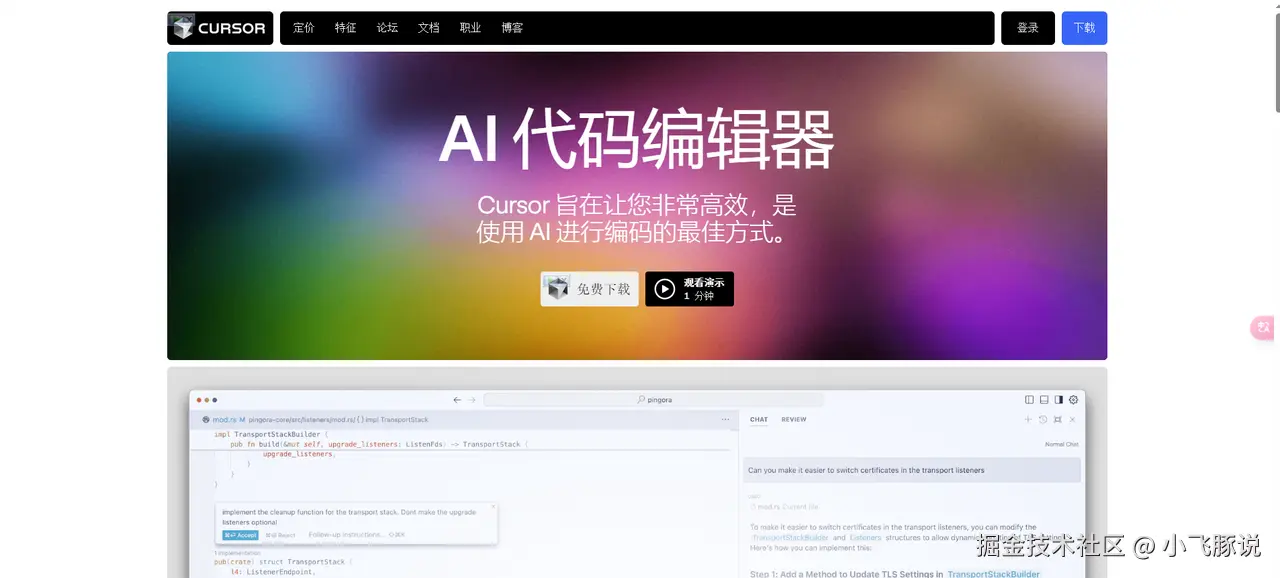Image resolution: width=1280 pixels, height=578 pixels.
Task: Open the editor three-dots more menu
Action: coord(726,420)
